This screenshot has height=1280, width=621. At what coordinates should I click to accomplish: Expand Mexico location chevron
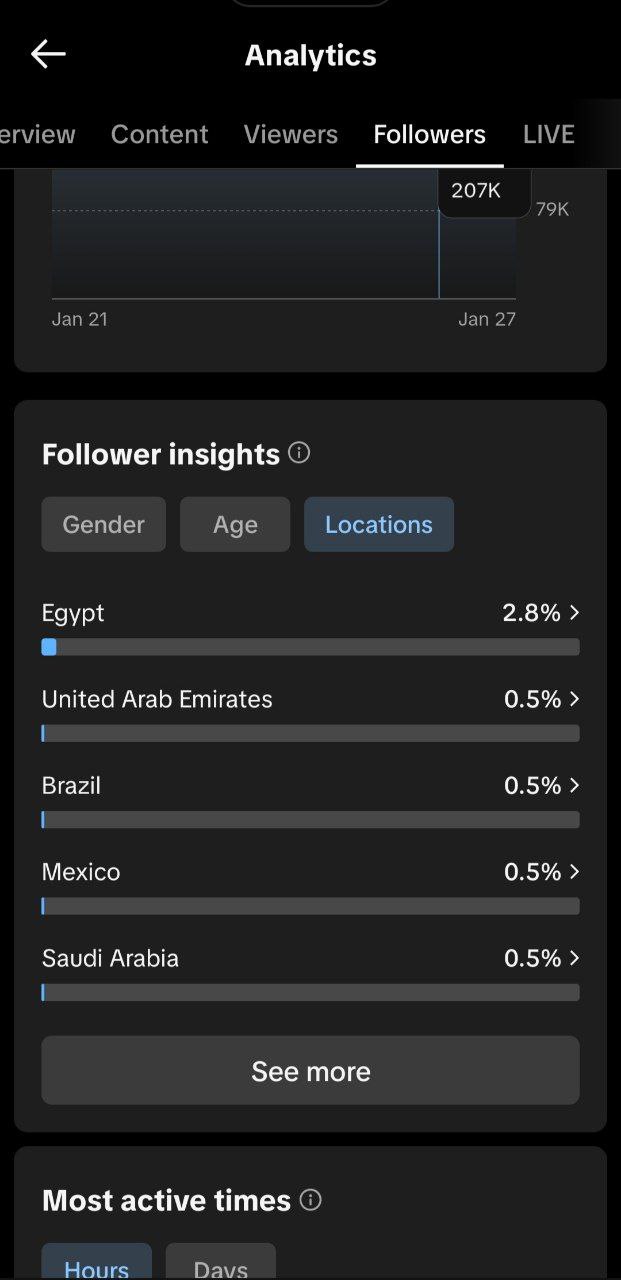[x=574, y=871]
